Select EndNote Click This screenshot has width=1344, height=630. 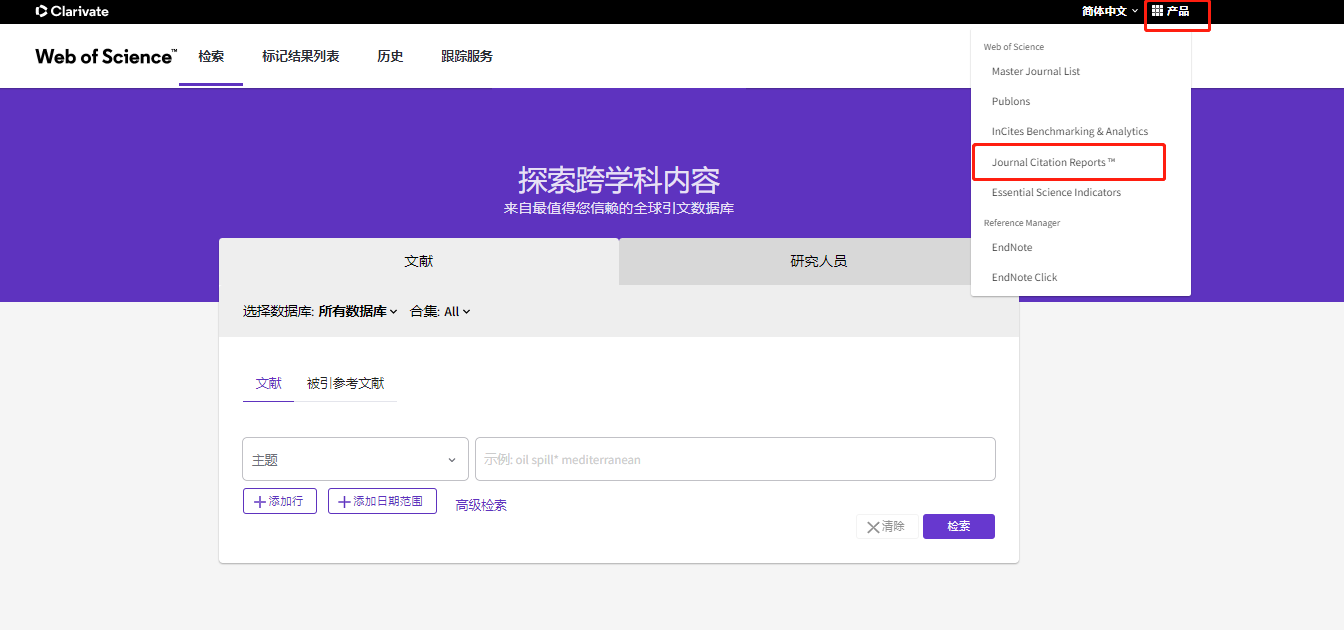point(1024,277)
